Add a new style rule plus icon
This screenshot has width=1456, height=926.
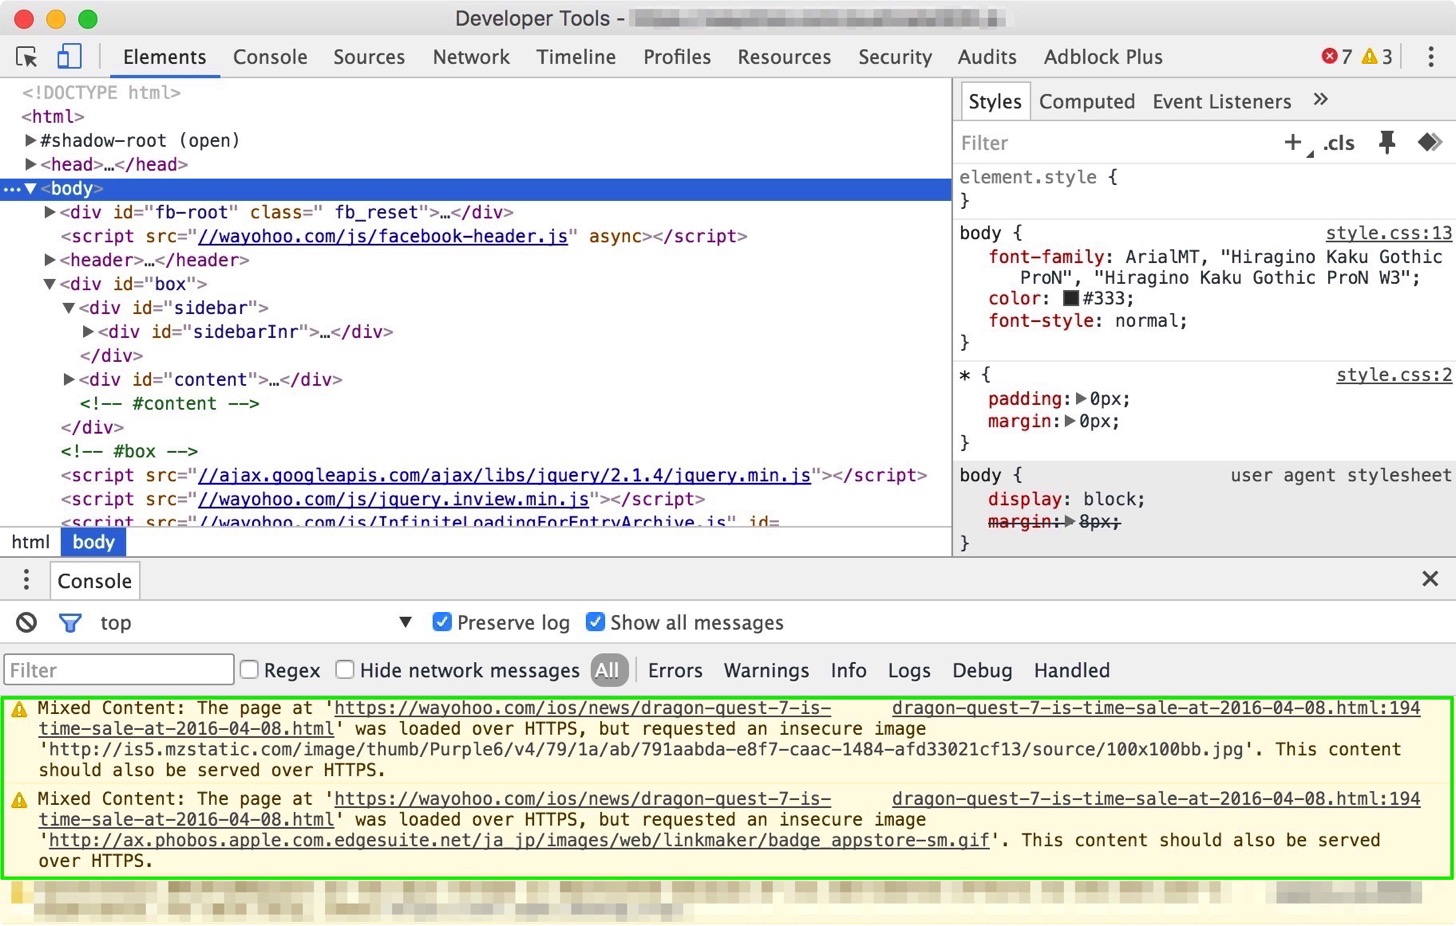[x=1293, y=143]
